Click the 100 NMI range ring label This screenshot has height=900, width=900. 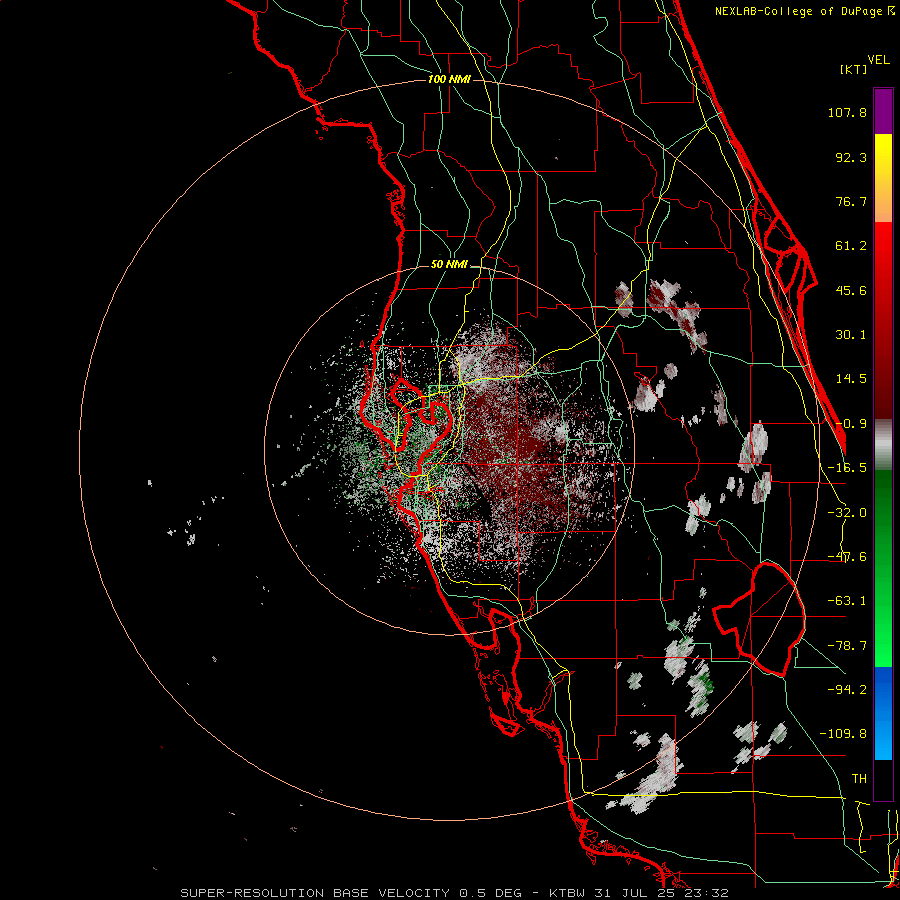(449, 79)
